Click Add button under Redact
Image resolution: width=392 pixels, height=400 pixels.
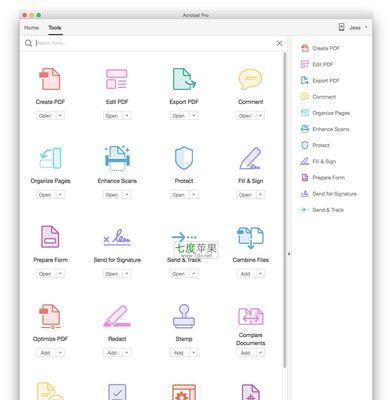point(112,353)
